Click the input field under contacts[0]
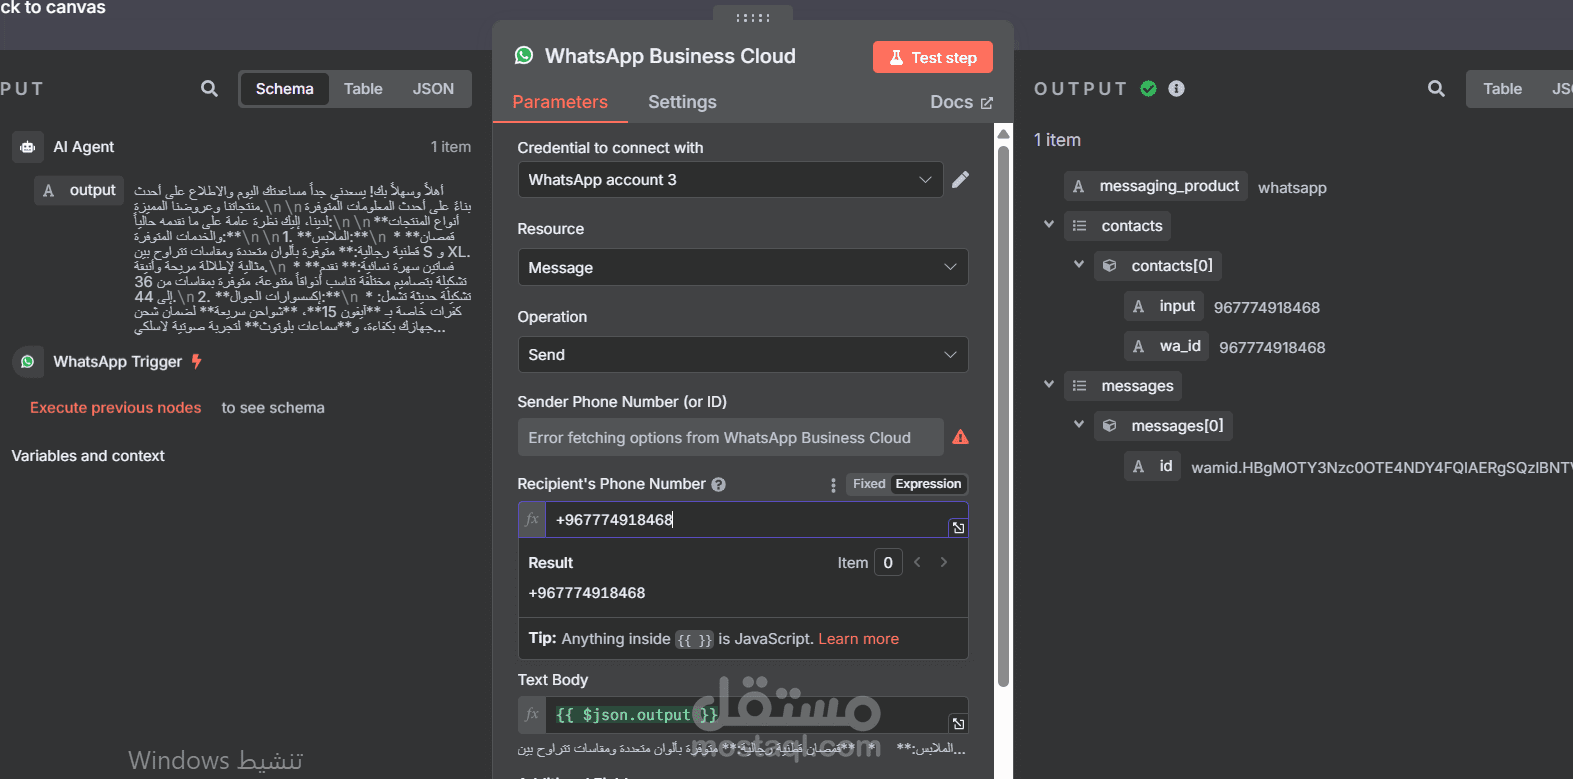Image resolution: width=1573 pixels, height=779 pixels. point(1164,306)
